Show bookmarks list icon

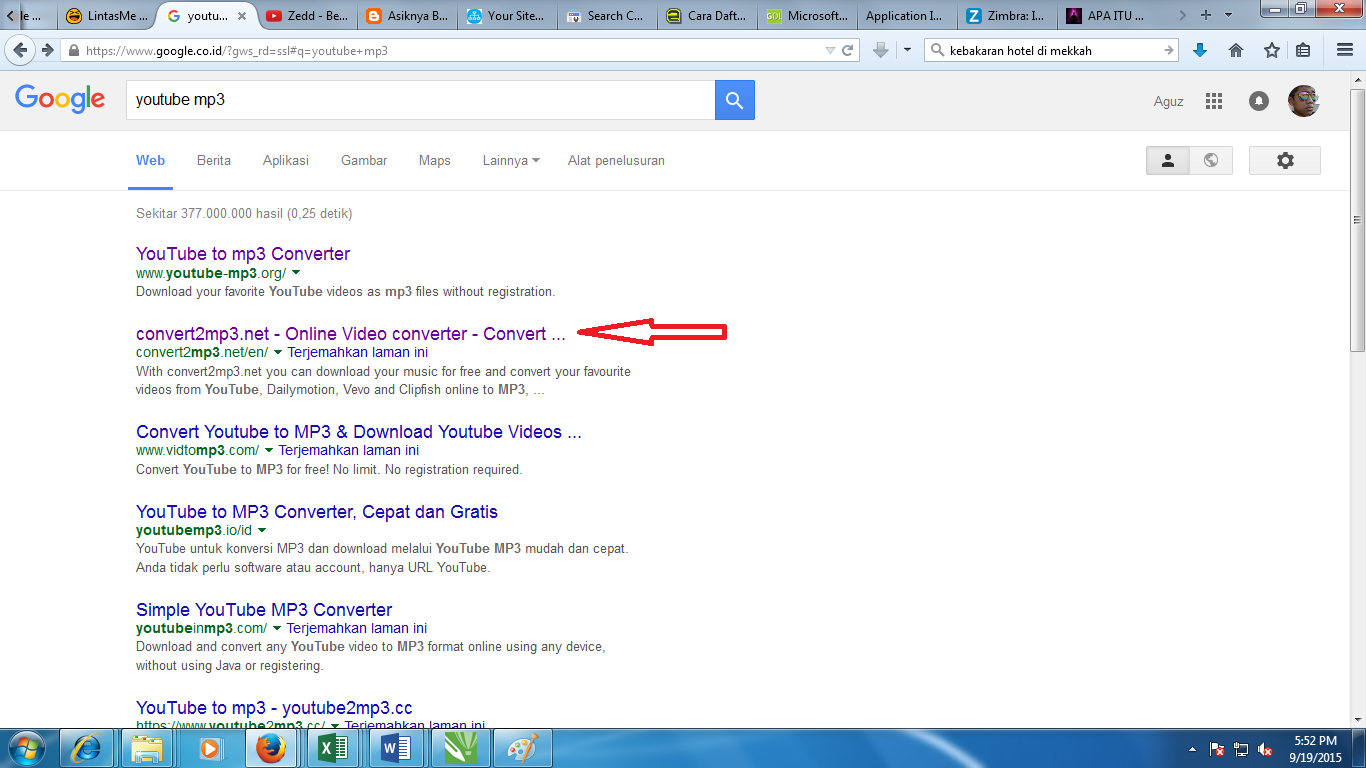(1303, 50)
